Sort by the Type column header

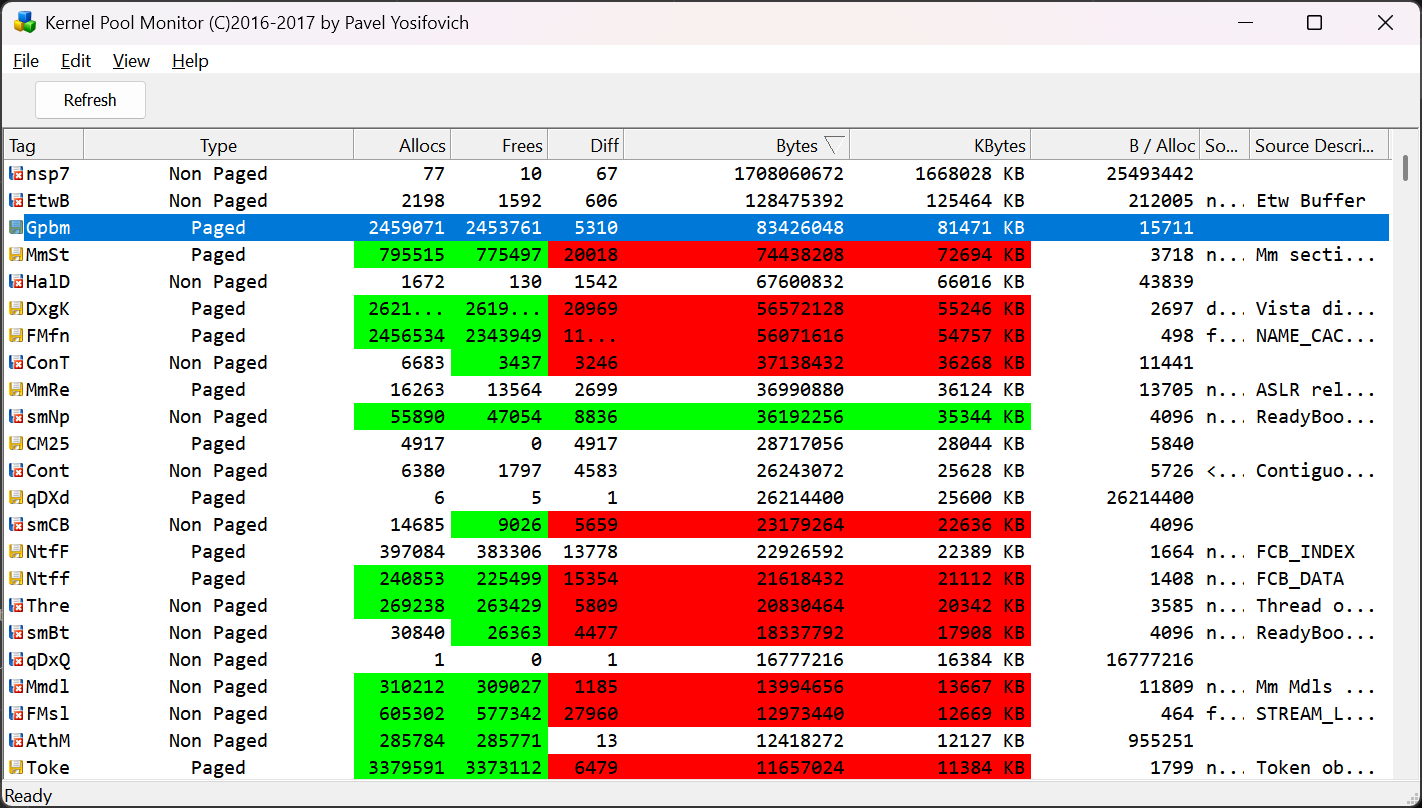219,146
